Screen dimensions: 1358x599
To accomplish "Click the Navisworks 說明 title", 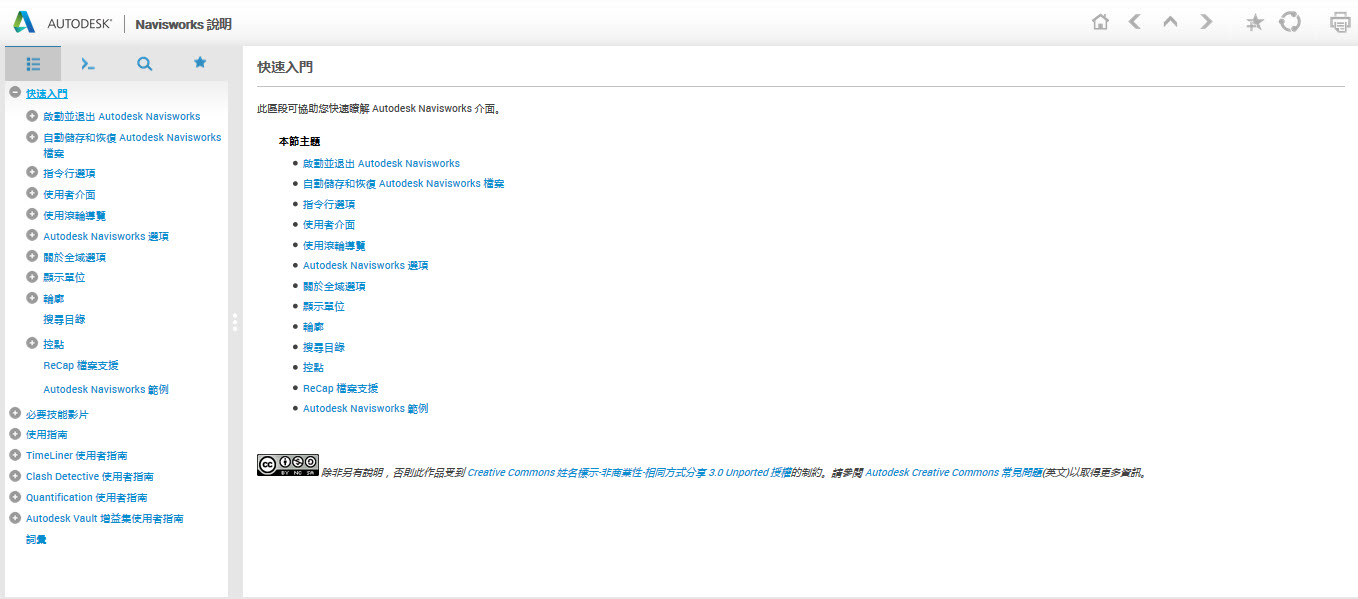I will pos(183,23).
